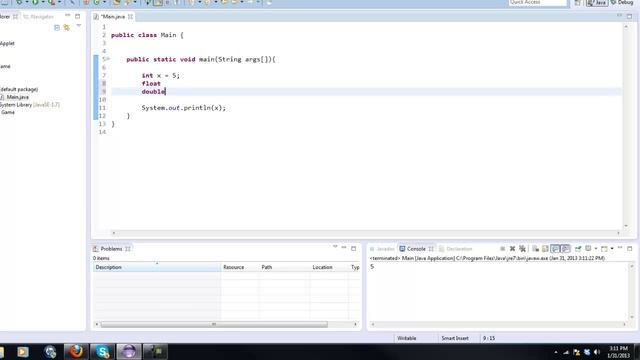The image size is (640, 360).
Task: Click the Debug toolbar icon
Action: 19,2
